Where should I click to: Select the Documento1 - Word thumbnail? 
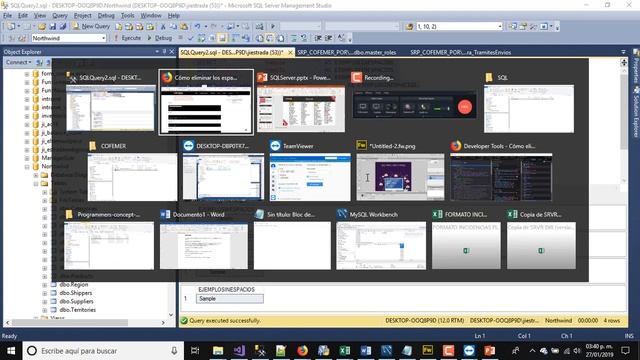(x=204, y=239)
